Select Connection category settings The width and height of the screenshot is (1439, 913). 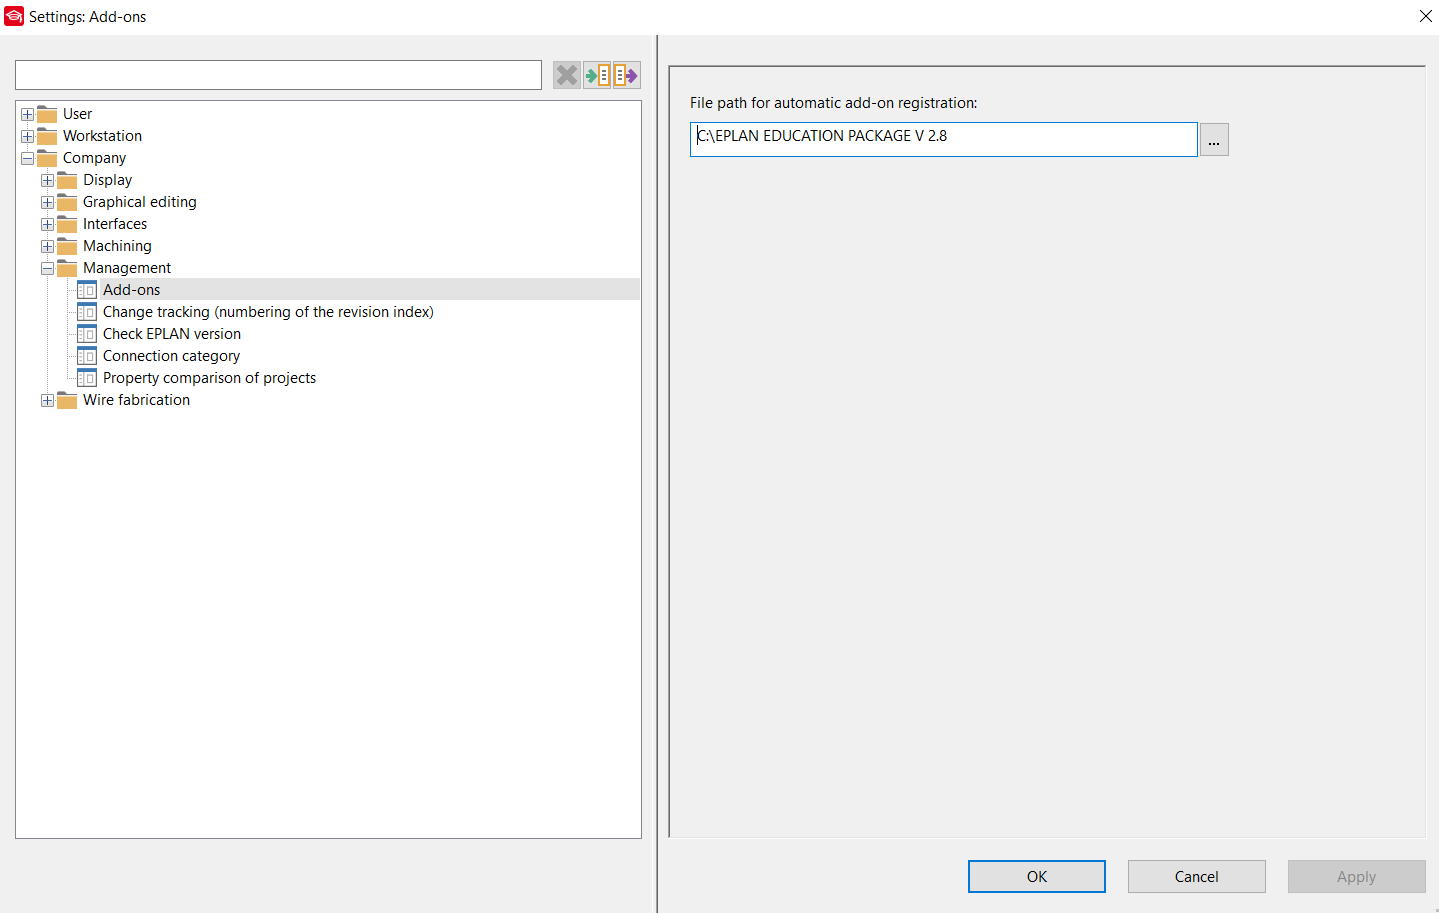coord(171,356)
